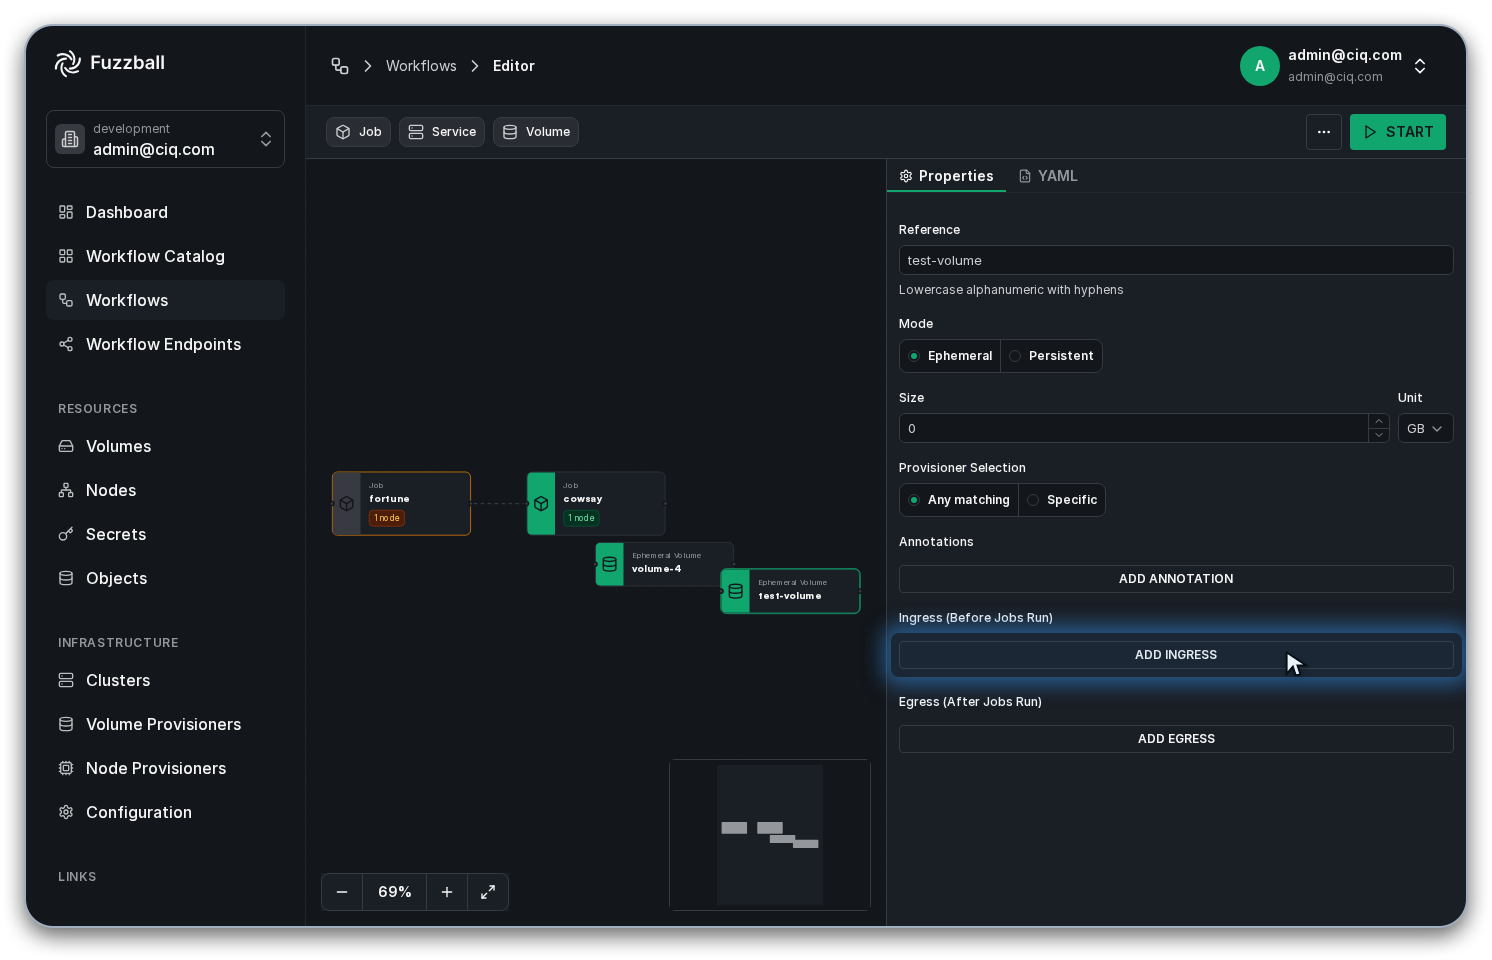This screenshot has height=960, width=1492.
Task: Switch to the YAML tab
Action: [1048, 176]
